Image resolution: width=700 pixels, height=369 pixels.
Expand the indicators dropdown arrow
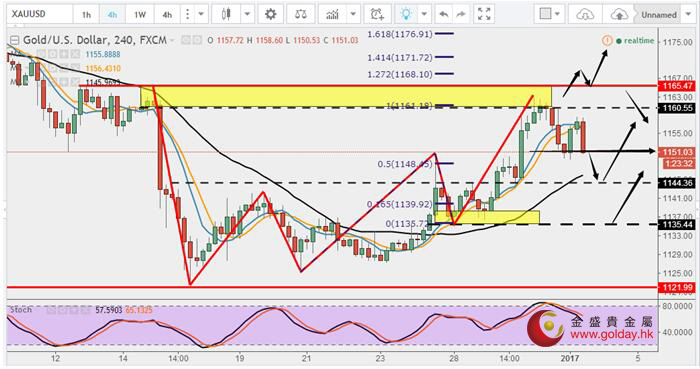tap(354, 14)
